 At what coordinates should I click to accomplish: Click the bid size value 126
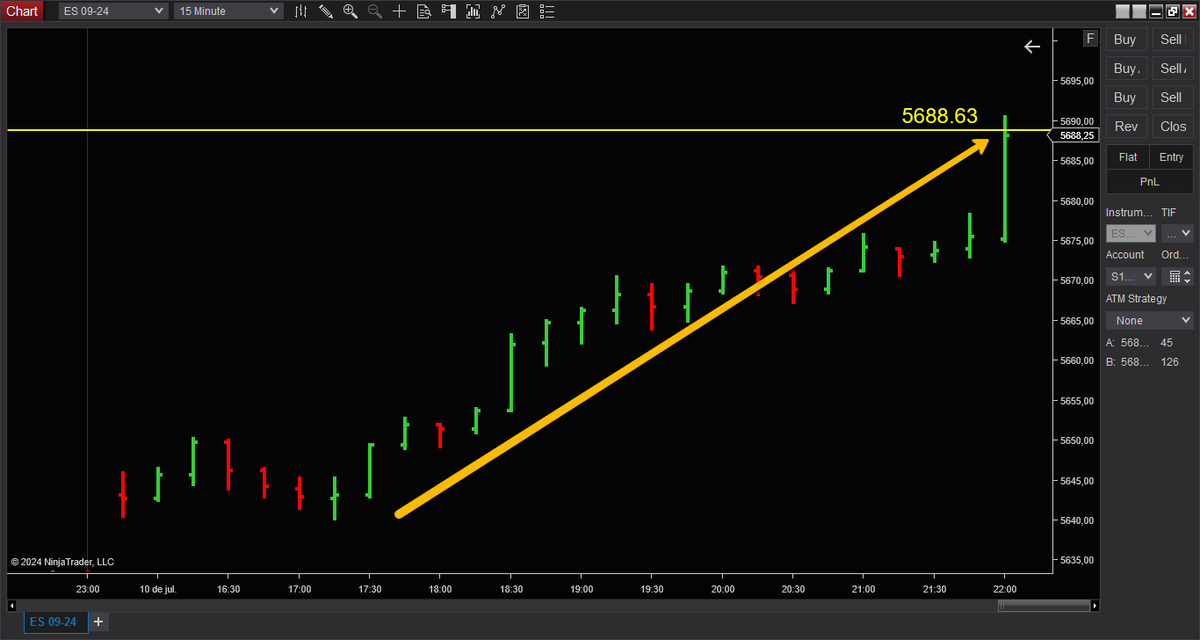(x=1170, y=362)
